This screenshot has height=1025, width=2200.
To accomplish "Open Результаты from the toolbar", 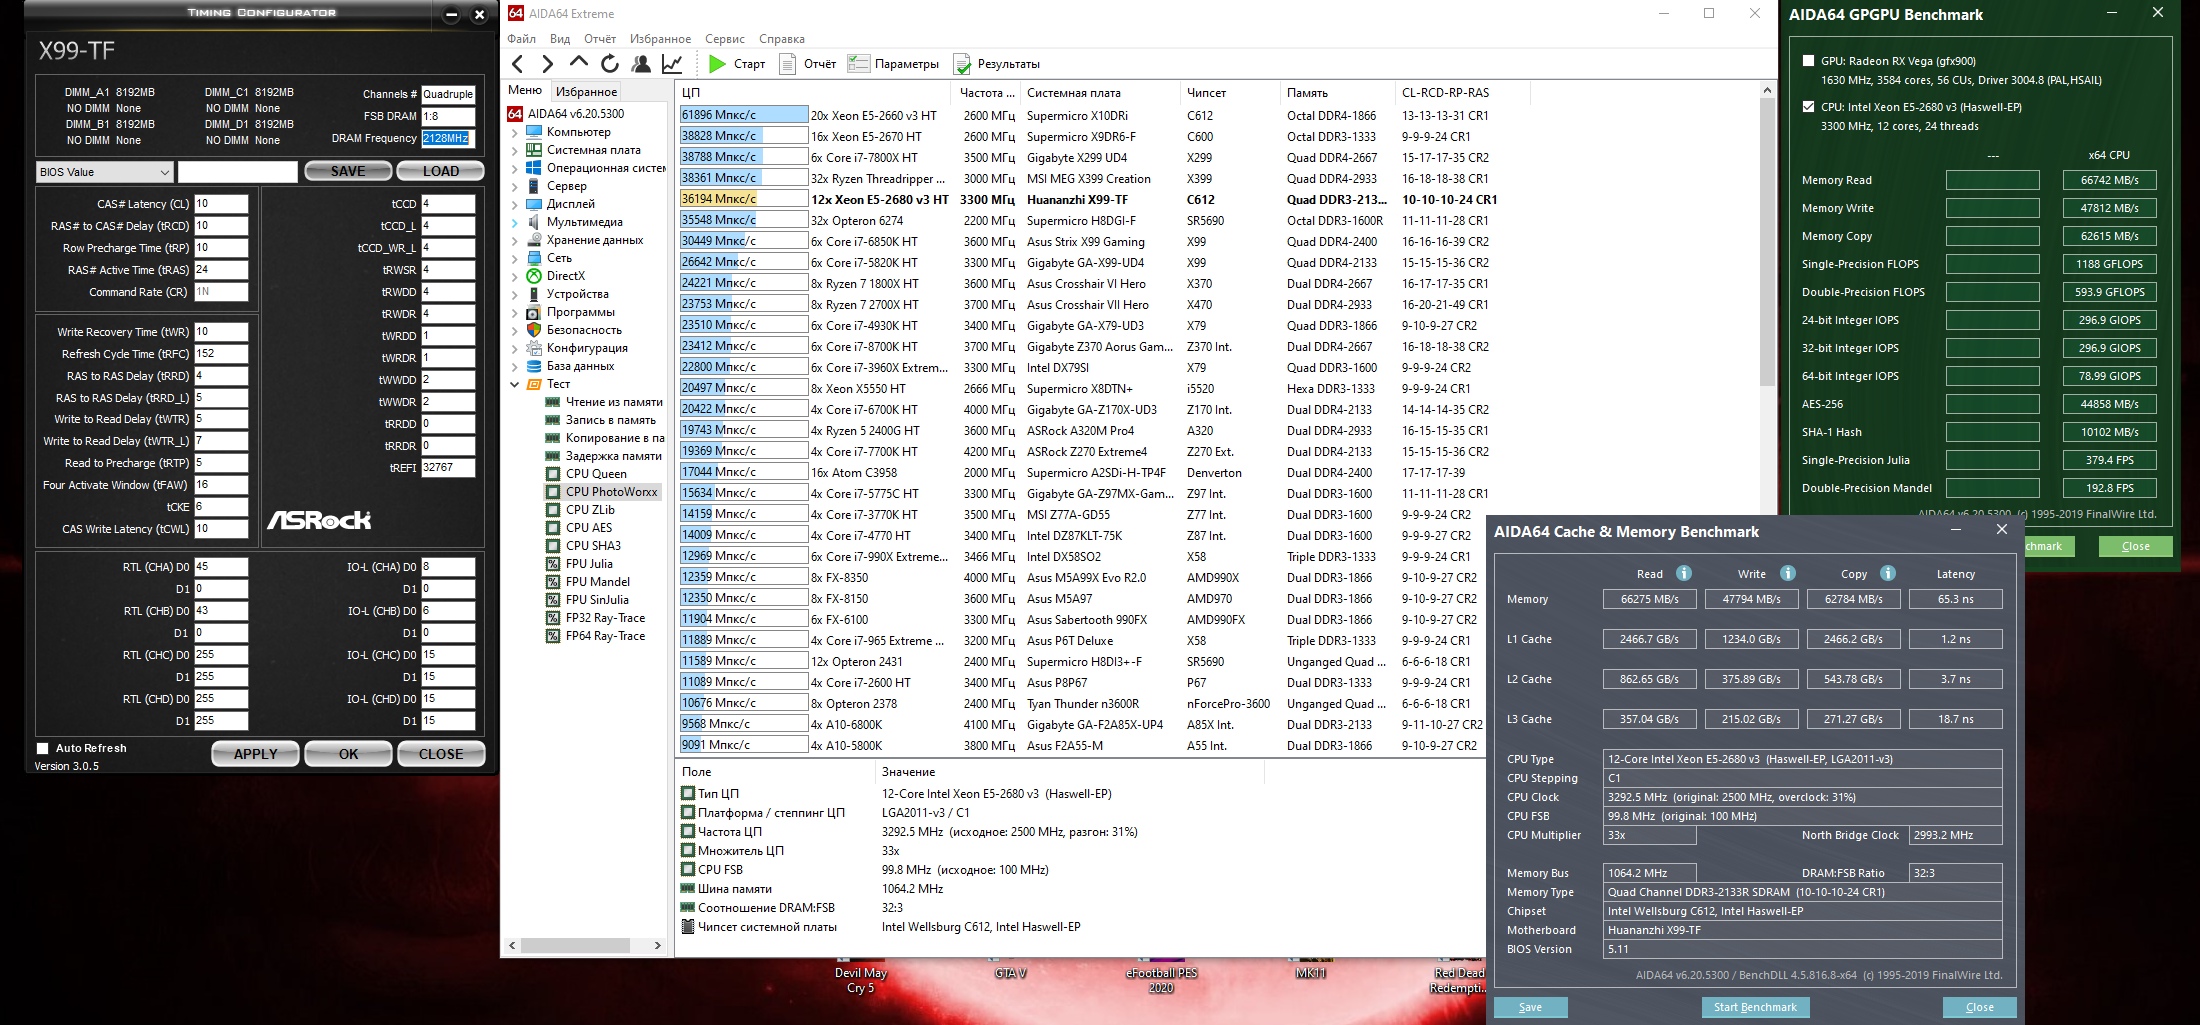I will pos(997,64).
